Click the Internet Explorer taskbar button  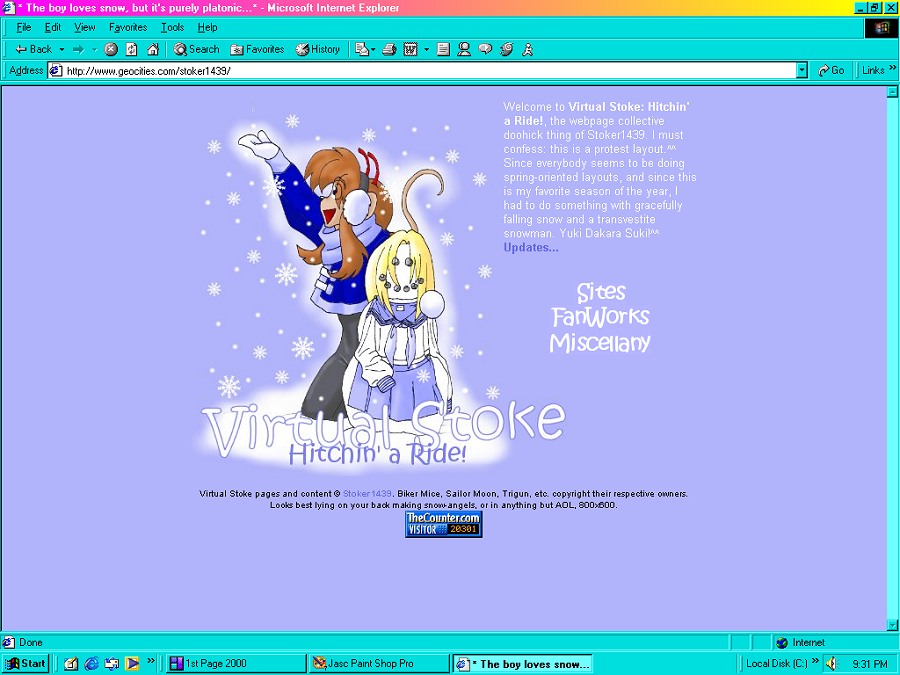522,664
